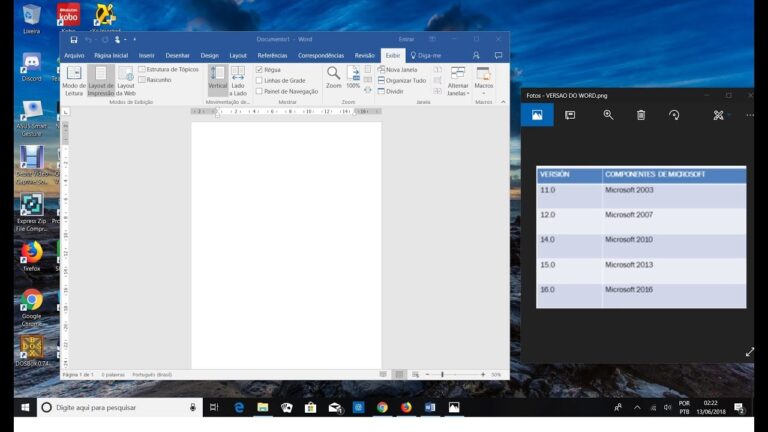Click the Página 1 de 1 status entry
Viewport: 768px width, 432px height.
78,375
